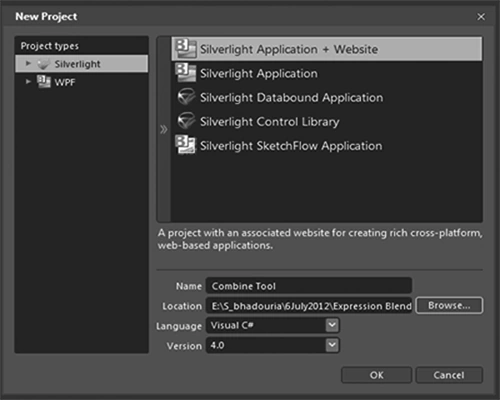
Task: Expand the WPF tree node arrow
Action: pos(28,81)
